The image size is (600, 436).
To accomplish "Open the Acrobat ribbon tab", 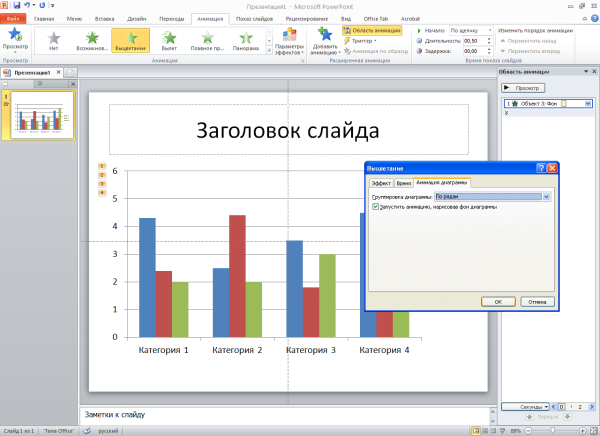I will click(x=410, y=19).
